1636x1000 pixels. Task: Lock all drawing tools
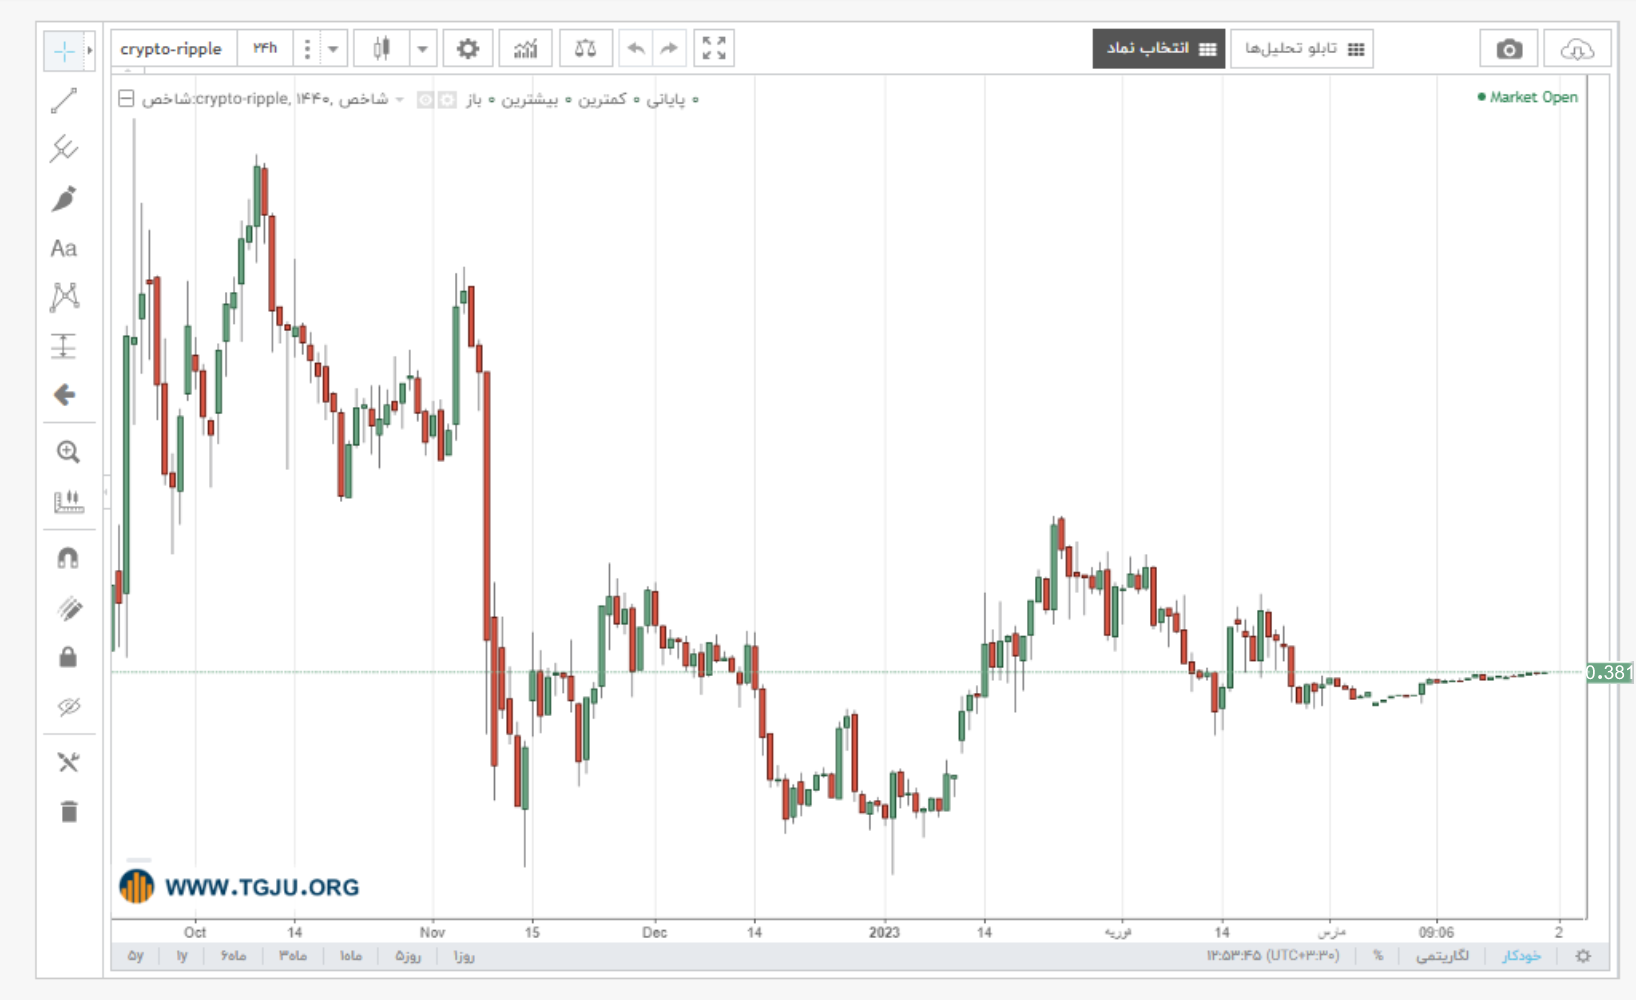pyautogui.click(x=68, y=657)
